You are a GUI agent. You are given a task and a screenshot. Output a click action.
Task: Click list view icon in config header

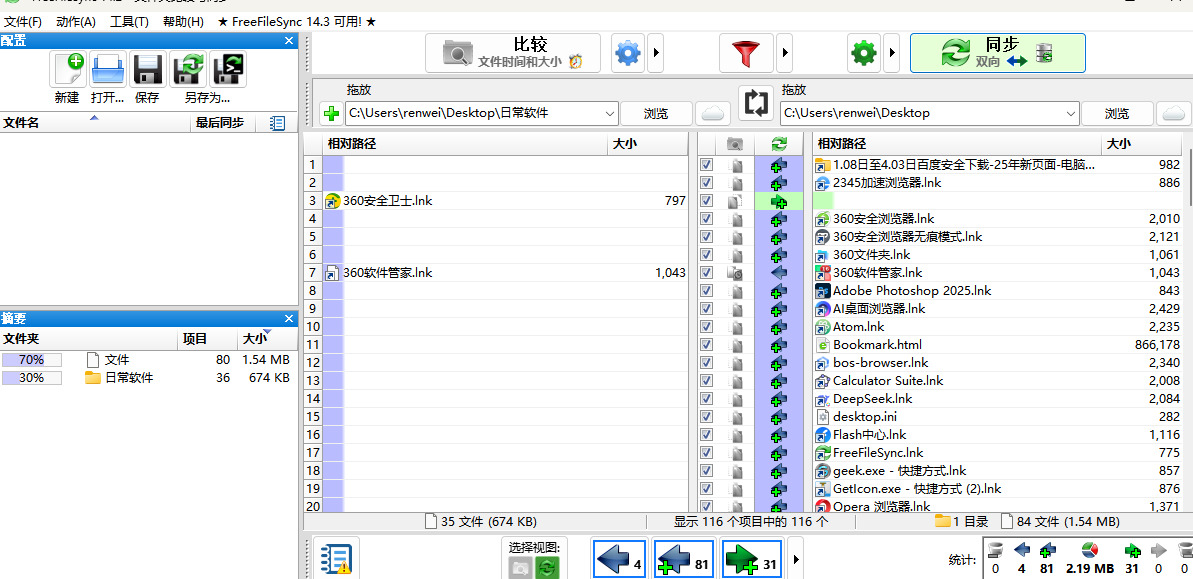click(278, 122)
